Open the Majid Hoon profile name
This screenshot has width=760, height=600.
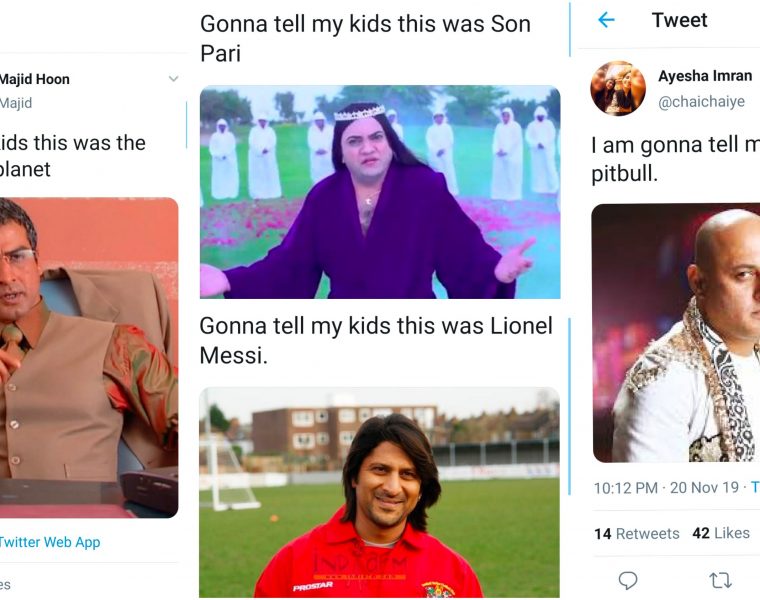[34, 79]
